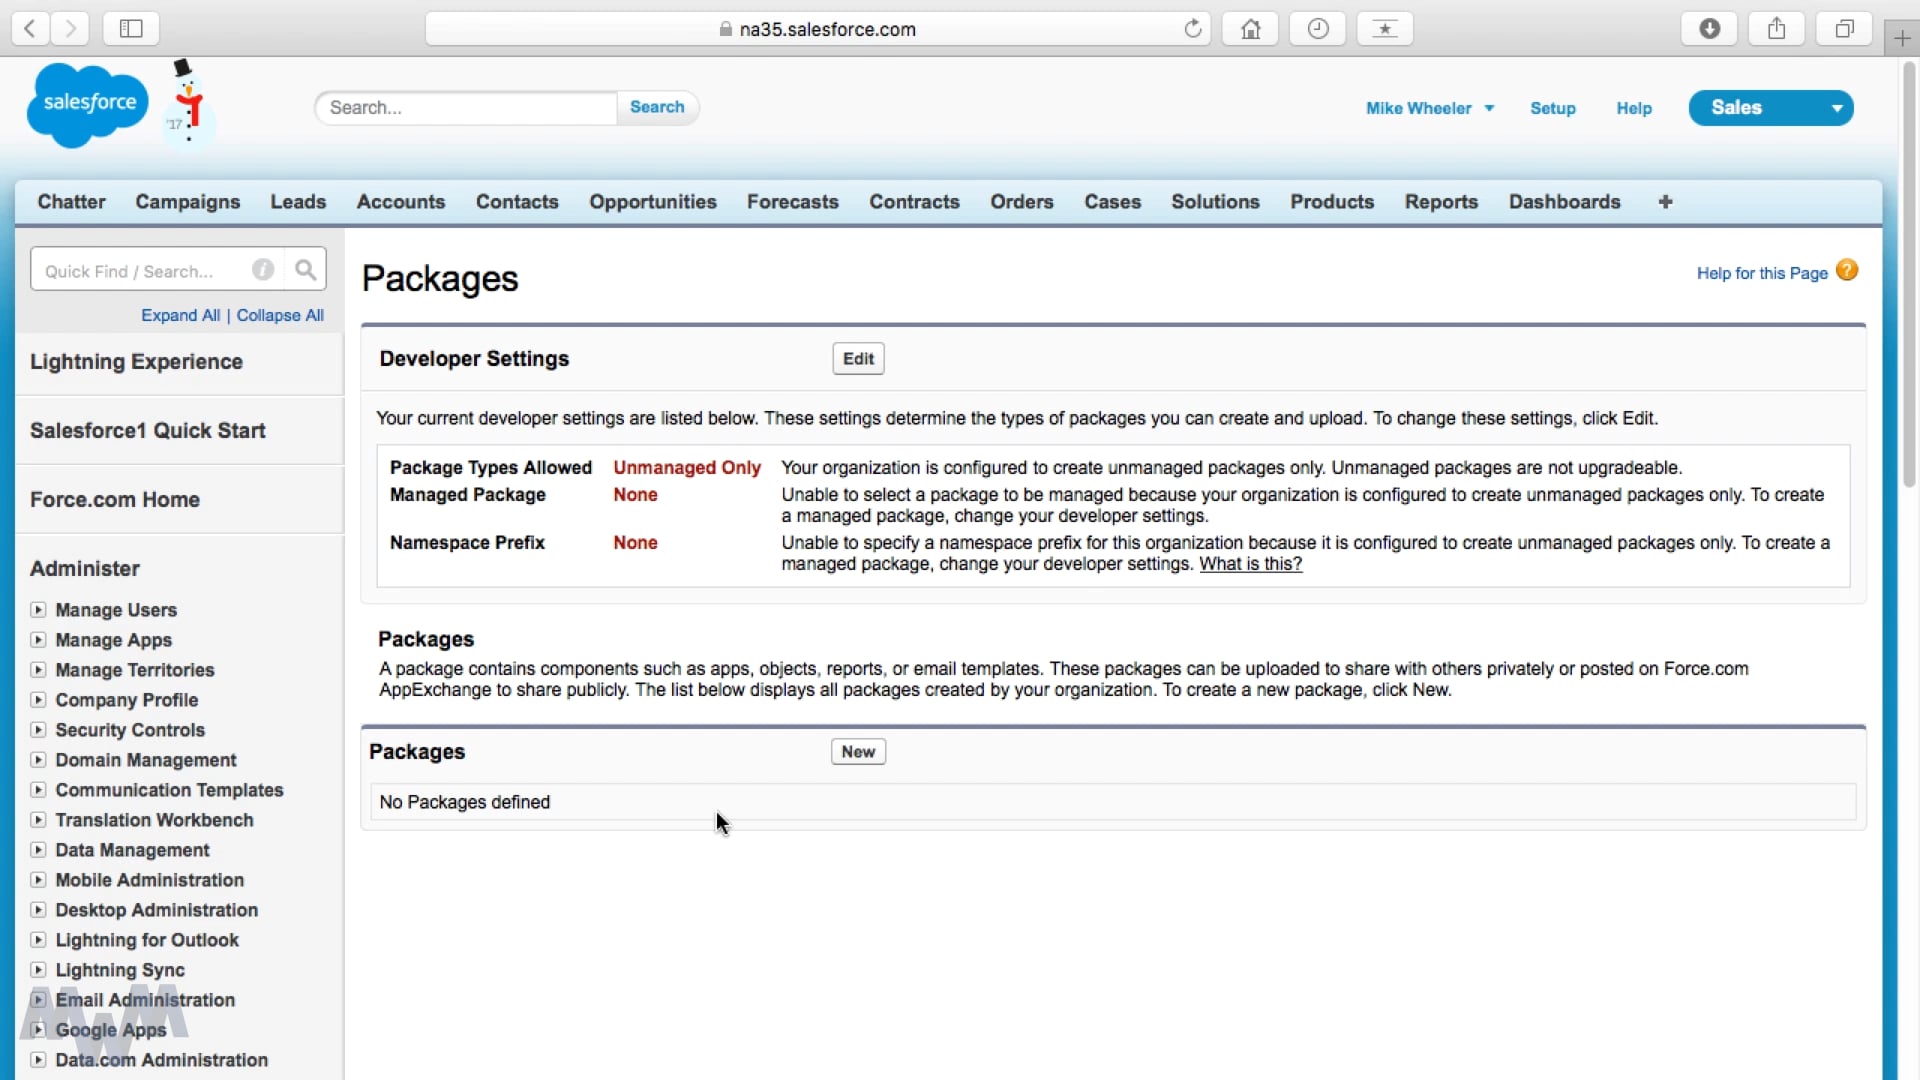The width and height of the screenshot is (1920, 1080).
Task: Click the 'What is this?' link
Action: (x=1251, y=564)
